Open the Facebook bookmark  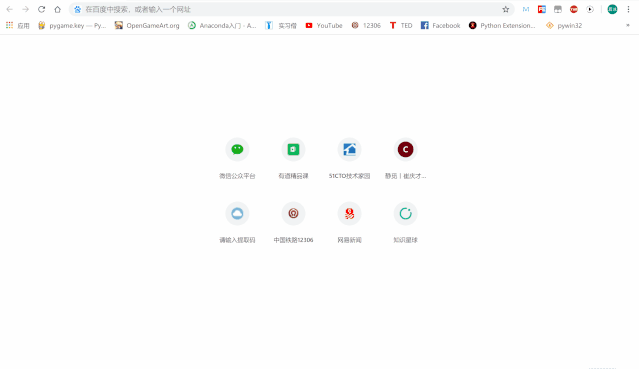[441, 25]
